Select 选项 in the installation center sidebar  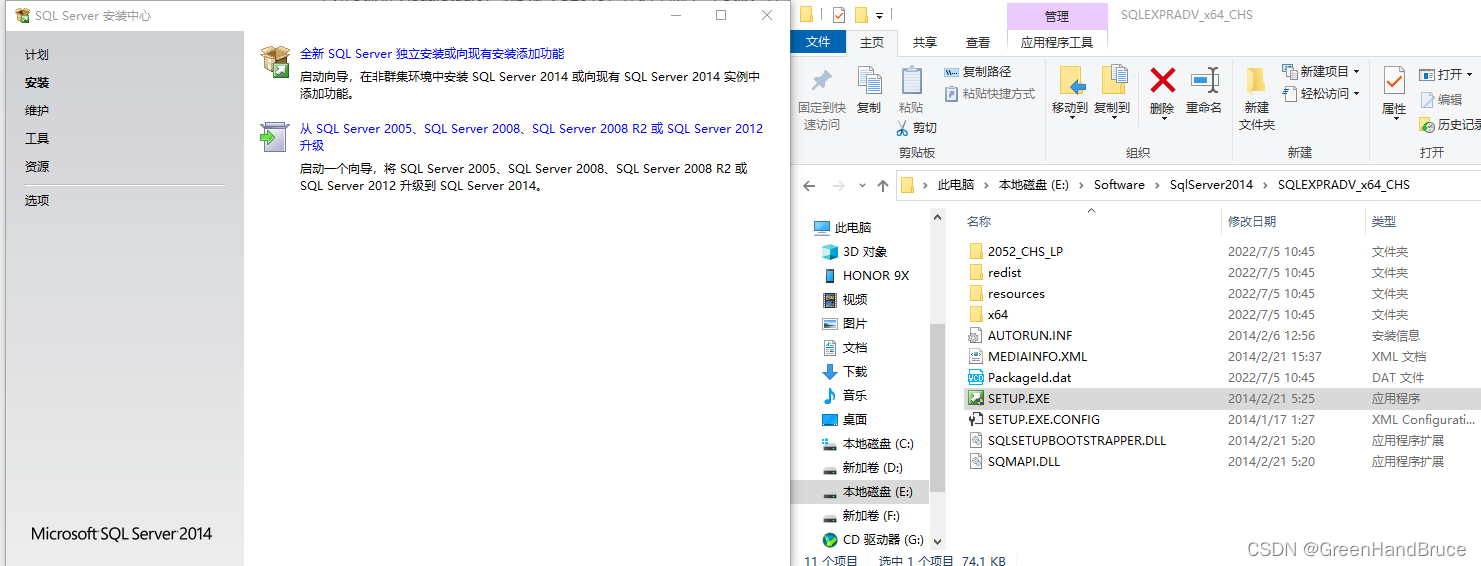pos(37,201)
